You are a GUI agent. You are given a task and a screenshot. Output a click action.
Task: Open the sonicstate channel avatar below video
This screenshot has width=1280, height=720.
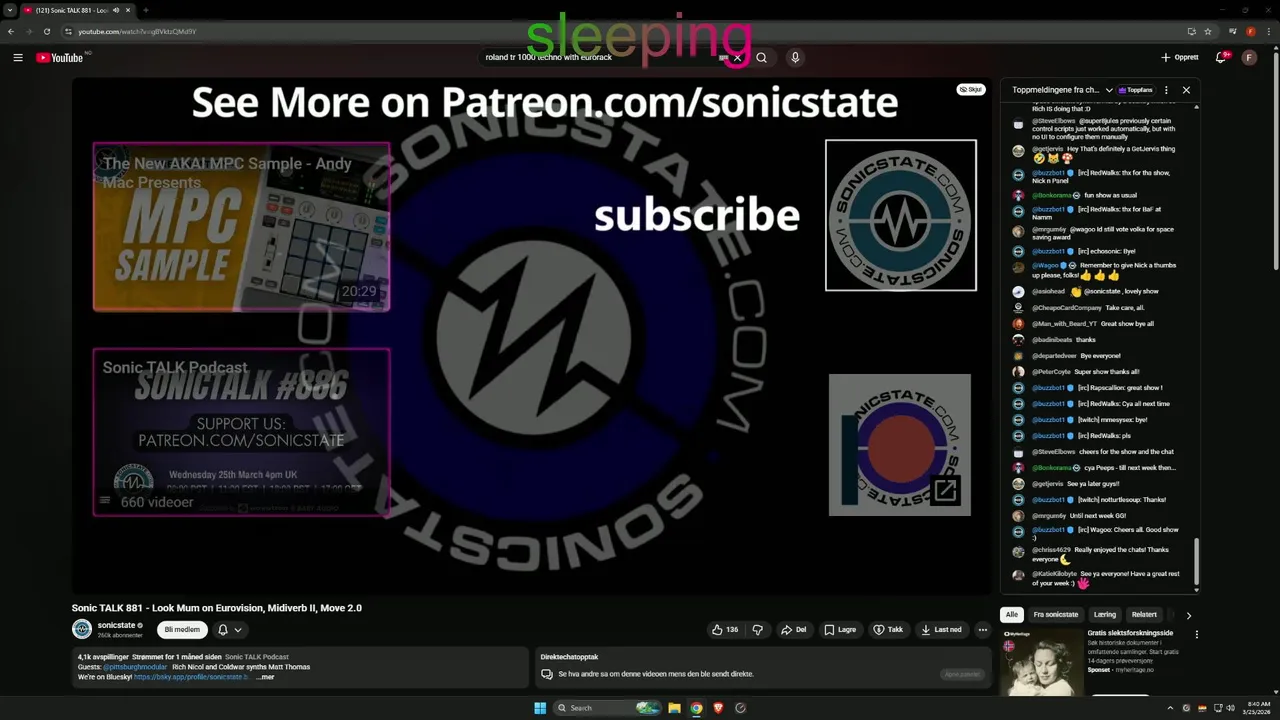pyautogui.click(x=82, y=629)
